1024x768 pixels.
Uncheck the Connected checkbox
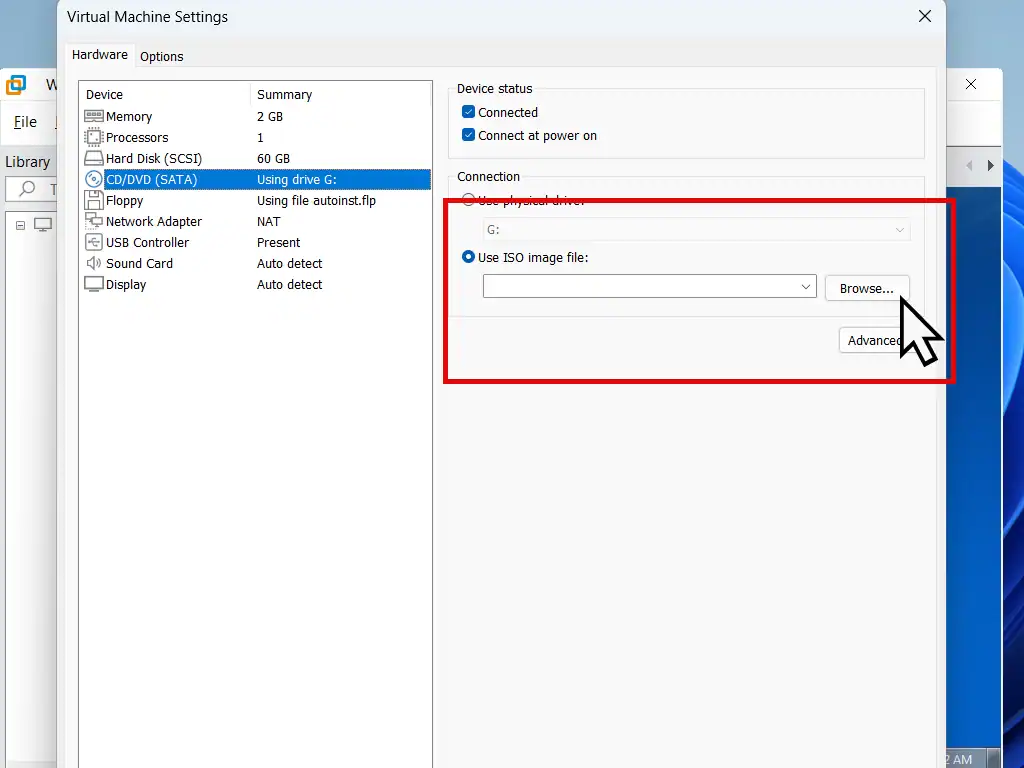[468, 113]
